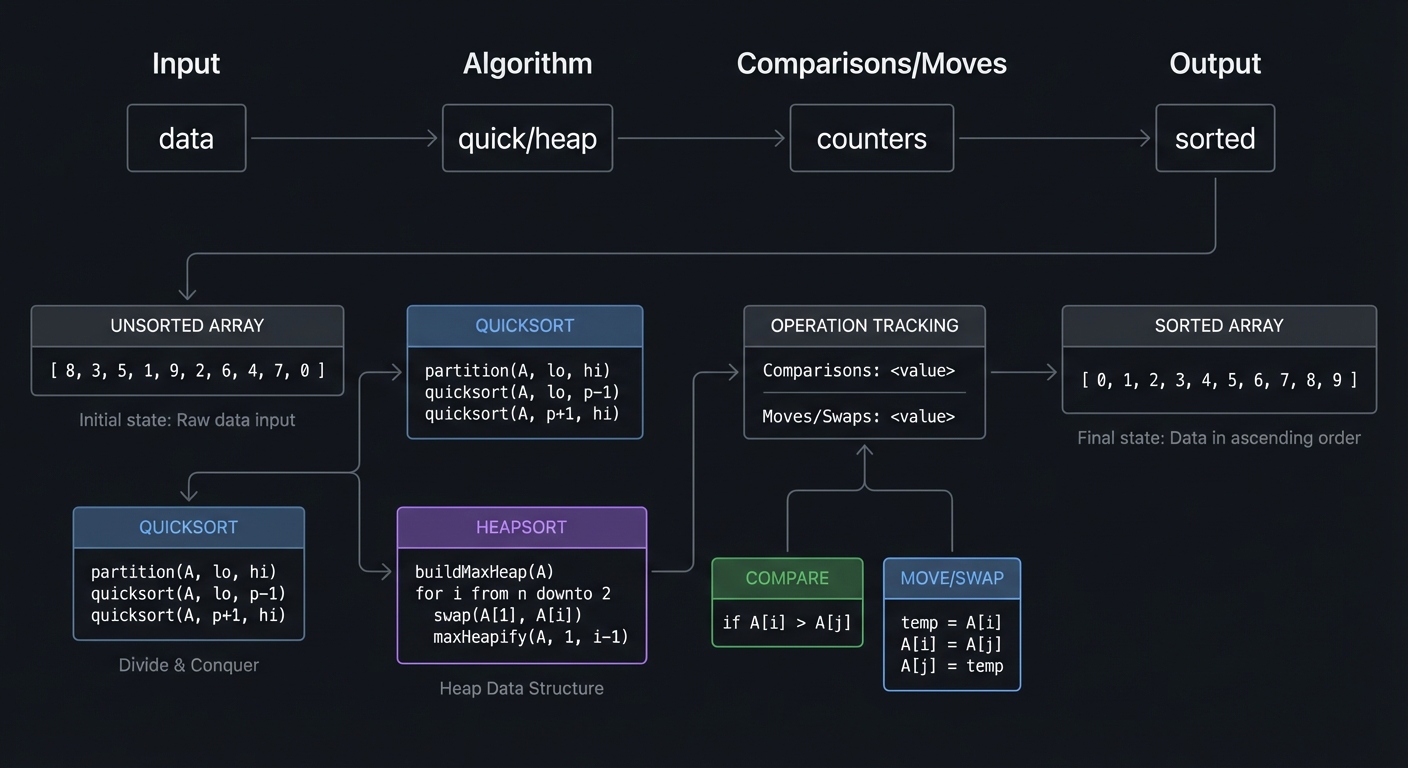Select the quick/heap algorithm node
Image resolution: width=1408 pixels, height=768 pixels.
527,138
